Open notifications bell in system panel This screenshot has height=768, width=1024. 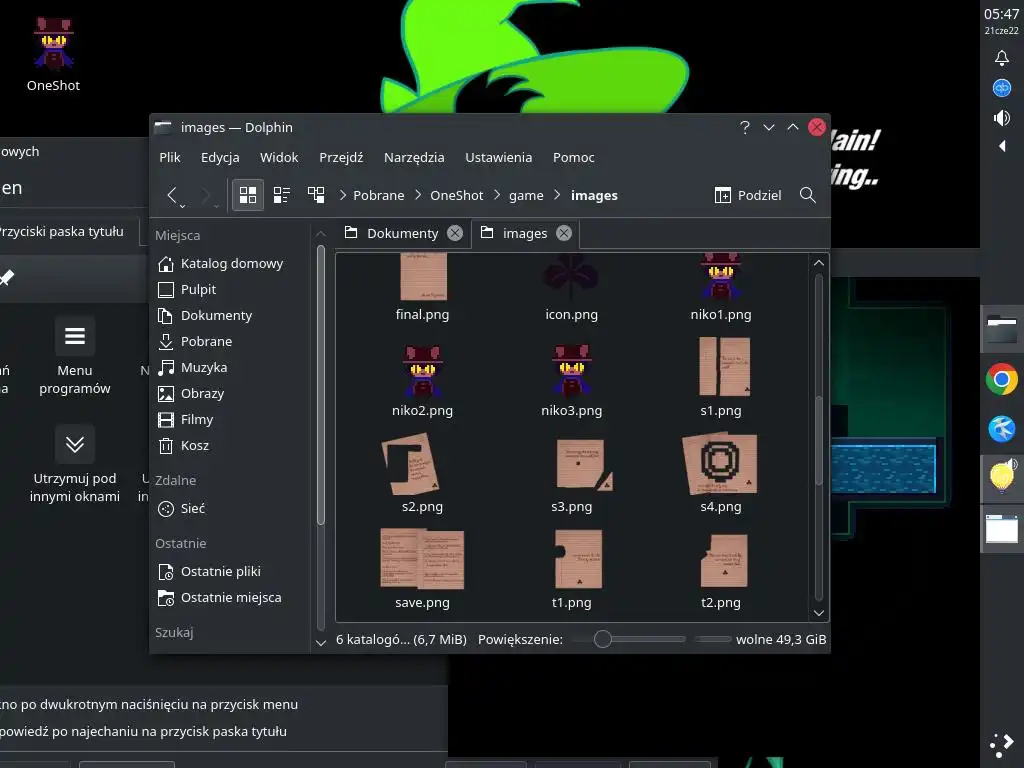tap(1002, 58)
